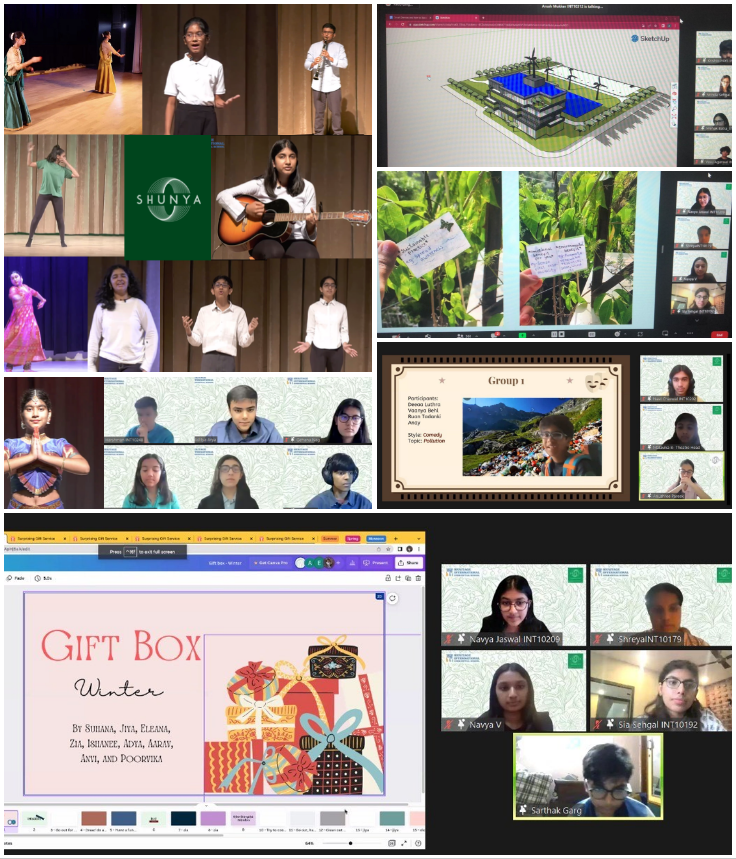
Task: Click the Get Canva Pro button
Action: point(271,563)
